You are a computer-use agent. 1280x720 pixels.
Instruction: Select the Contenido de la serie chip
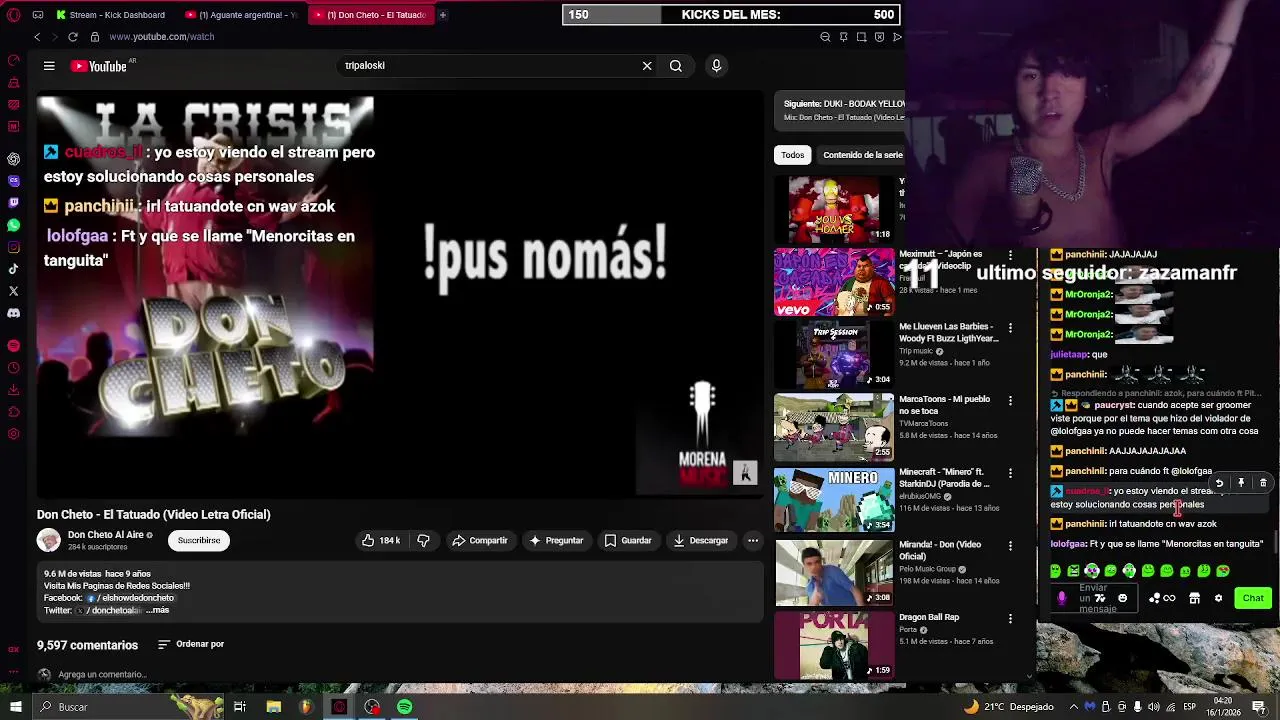tap(862, 155)
